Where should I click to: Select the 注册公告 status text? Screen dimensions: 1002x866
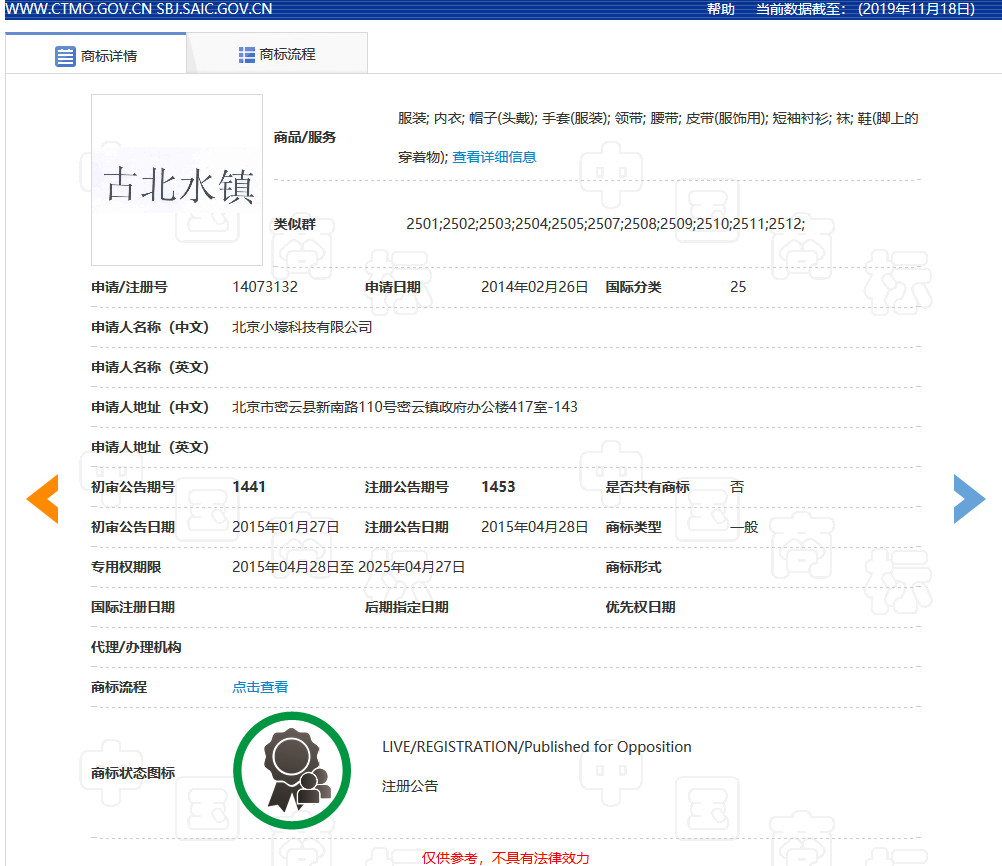click(410, 786)
